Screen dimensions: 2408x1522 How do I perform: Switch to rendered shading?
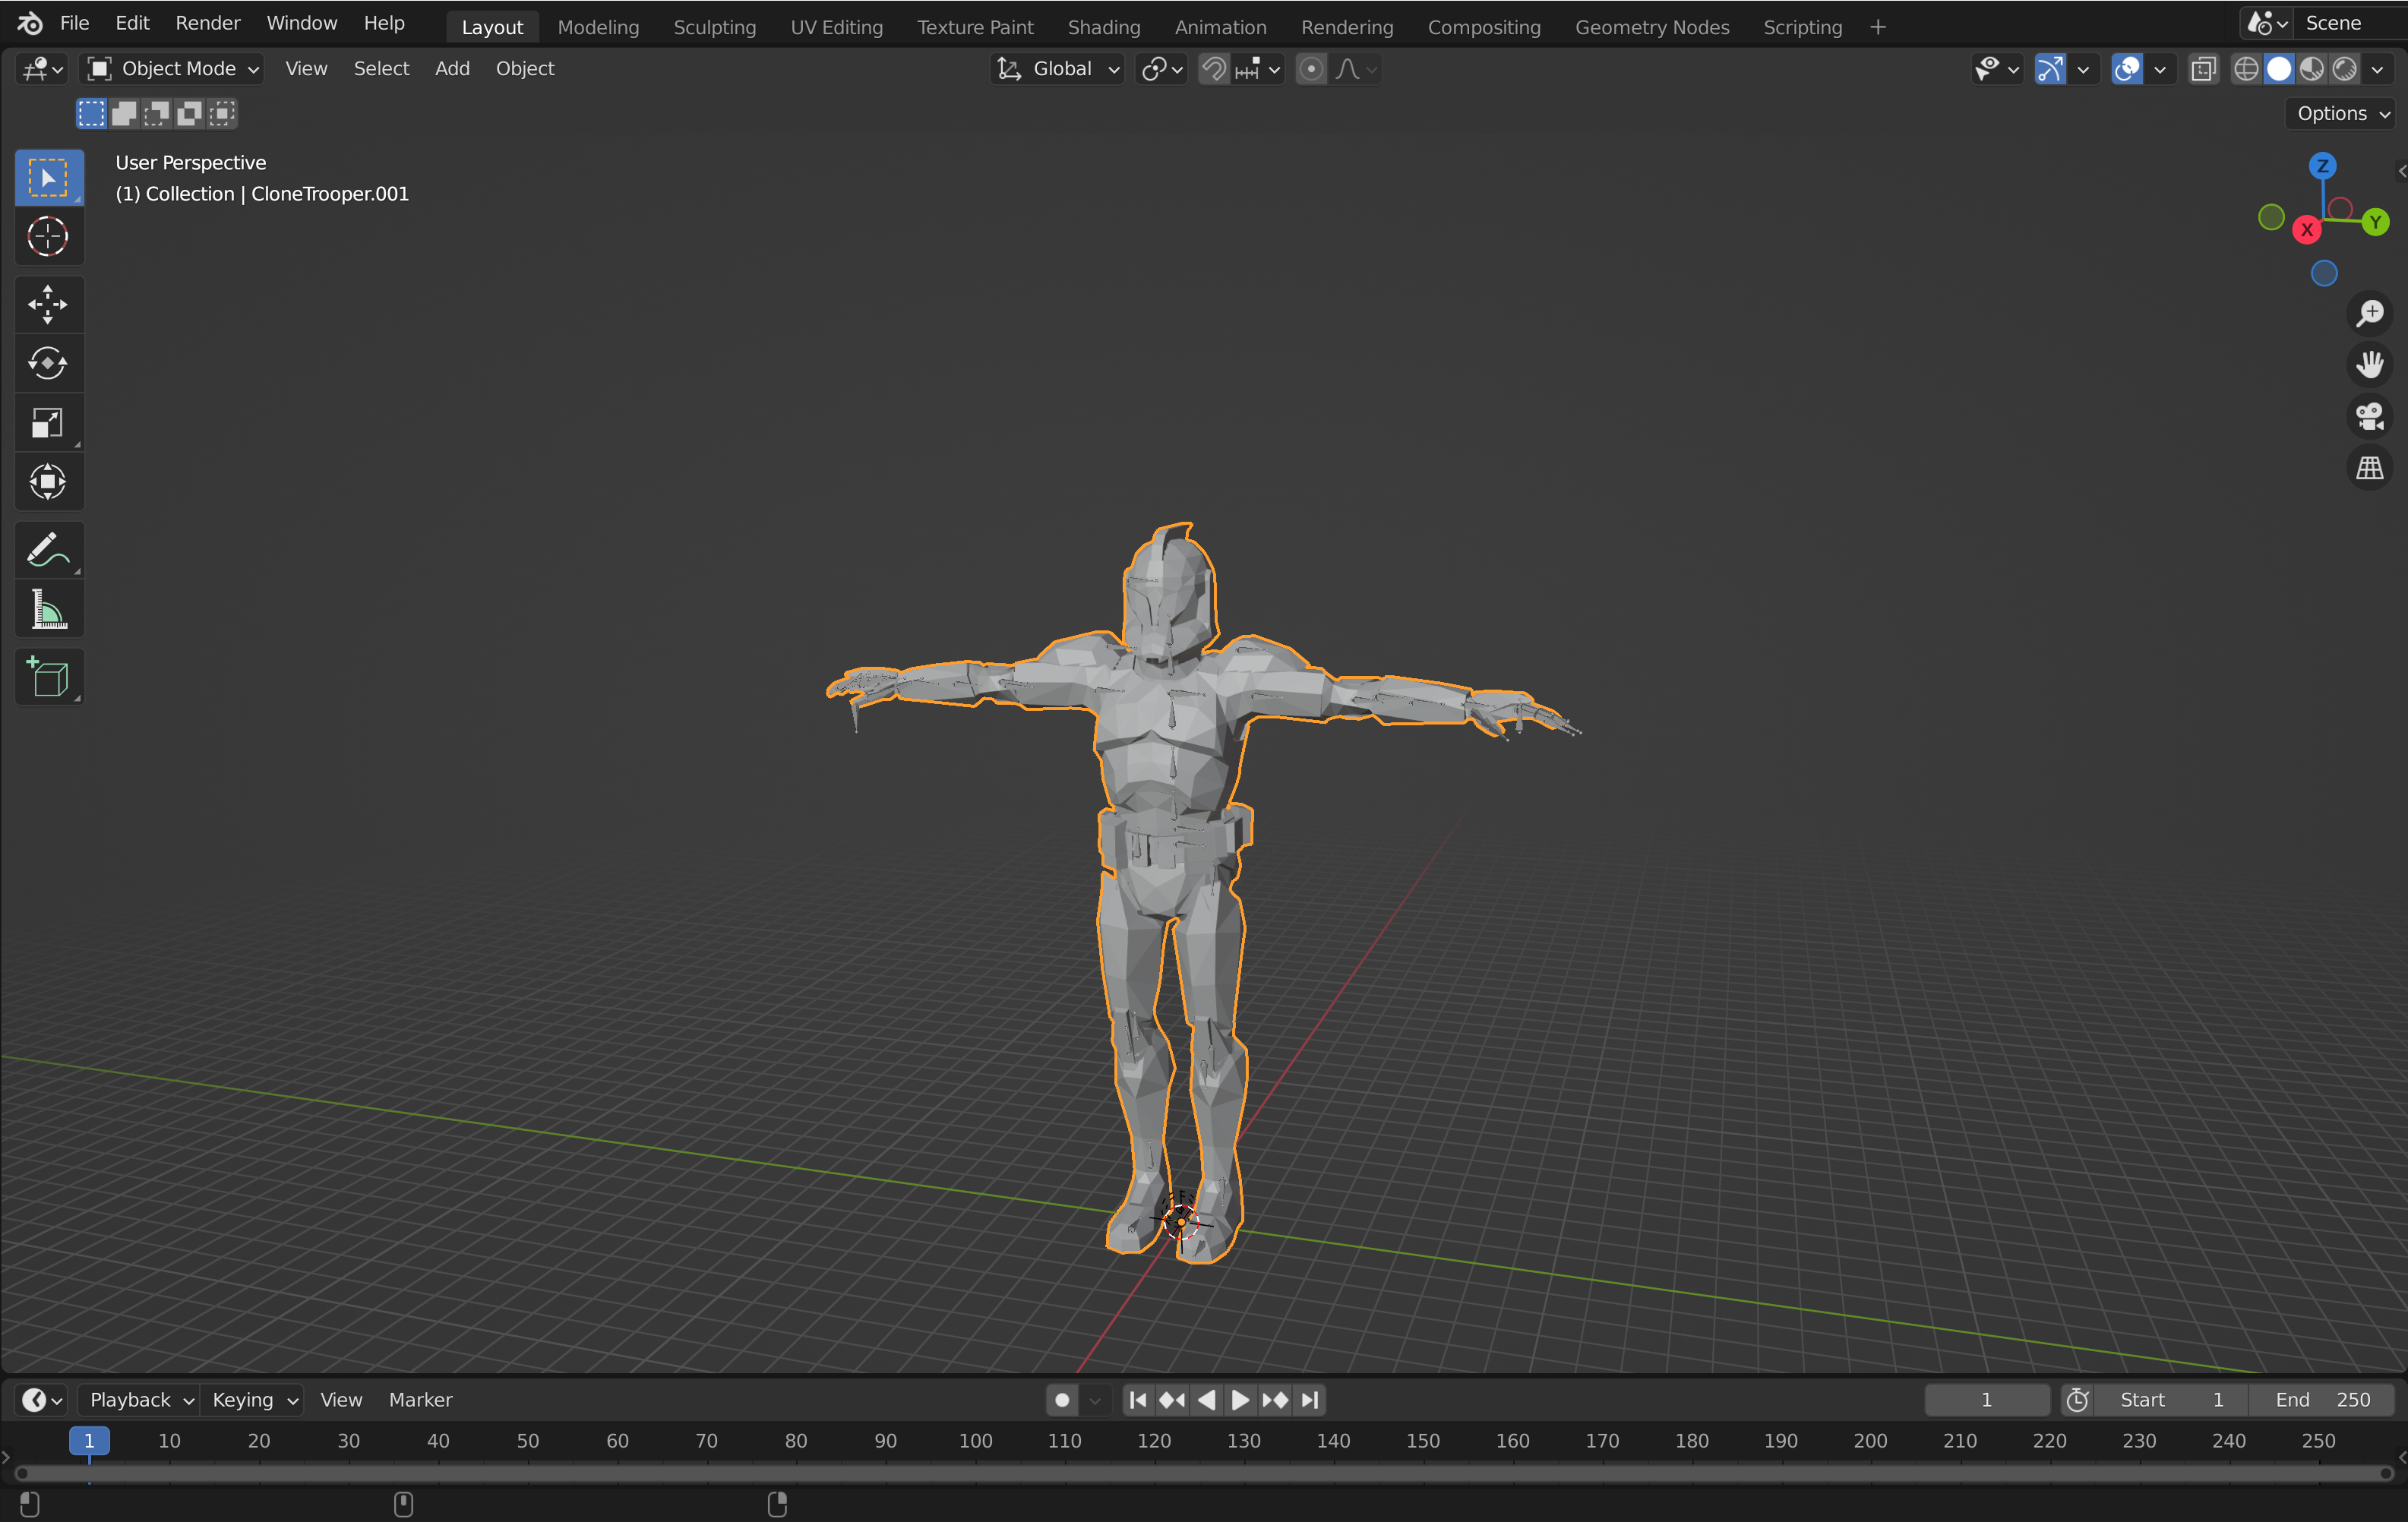click(2345, 69)
